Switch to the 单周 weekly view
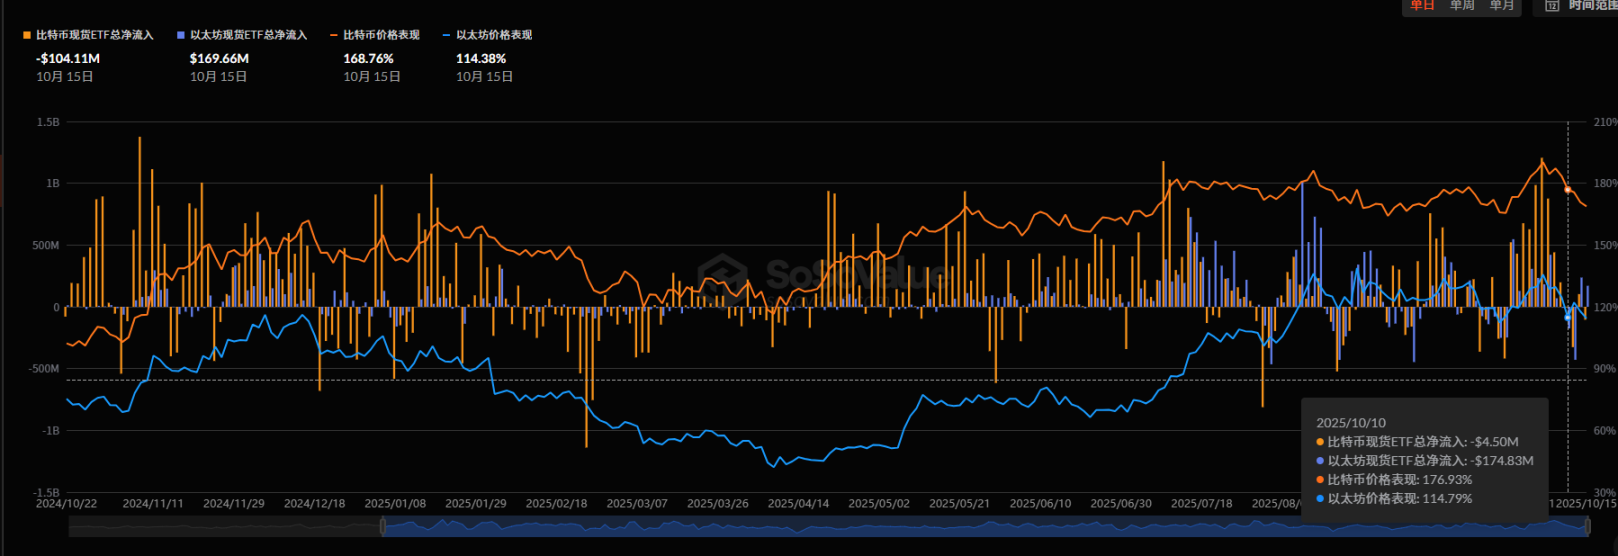The height and width of the screenshot is (556, 1618). coord(1462,5)
